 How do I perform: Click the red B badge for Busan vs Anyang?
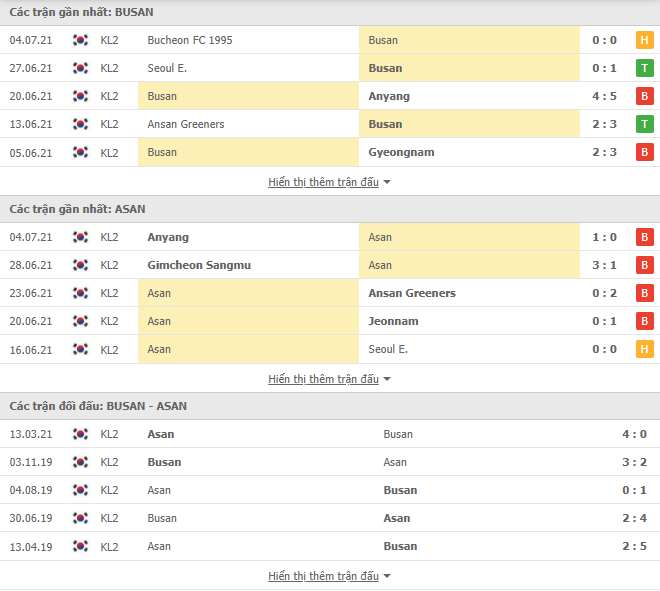tap(644, 96)
